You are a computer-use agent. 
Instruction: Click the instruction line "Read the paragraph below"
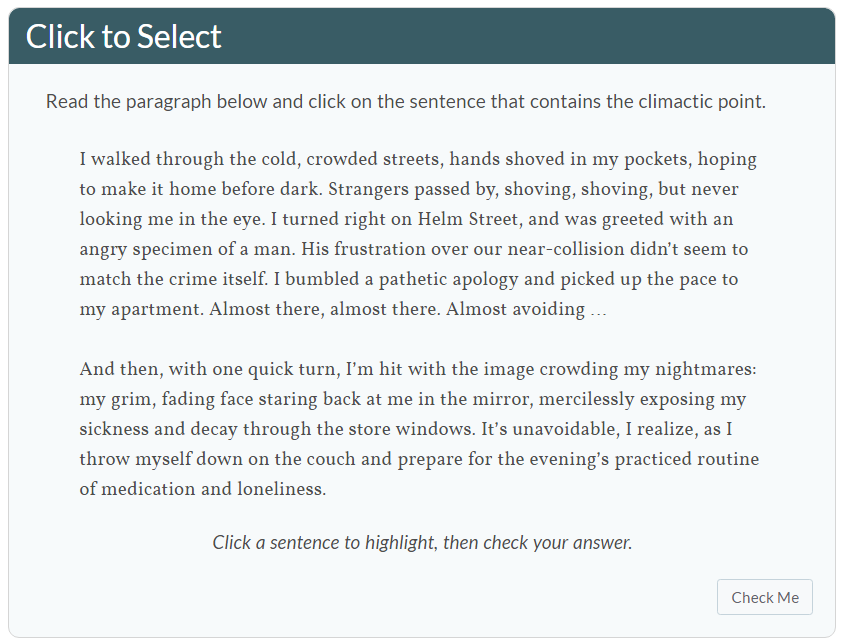(x=405, y=102)
